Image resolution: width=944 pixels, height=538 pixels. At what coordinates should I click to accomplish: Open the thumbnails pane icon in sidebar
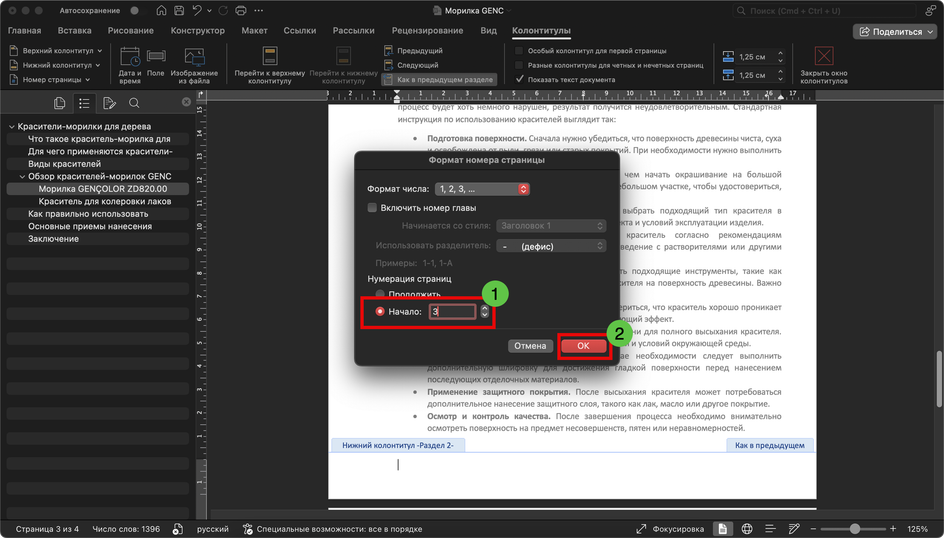click(59, 104)
